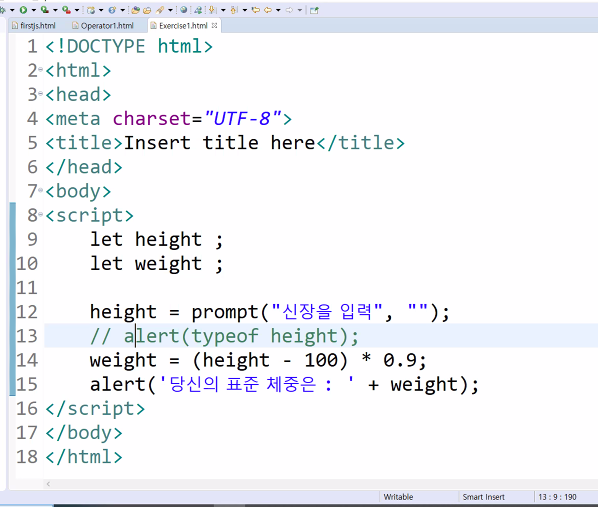Viewport: 598px width, 507px height.
Task: Open the Search dropdown arrow
Action: (170, 10)
